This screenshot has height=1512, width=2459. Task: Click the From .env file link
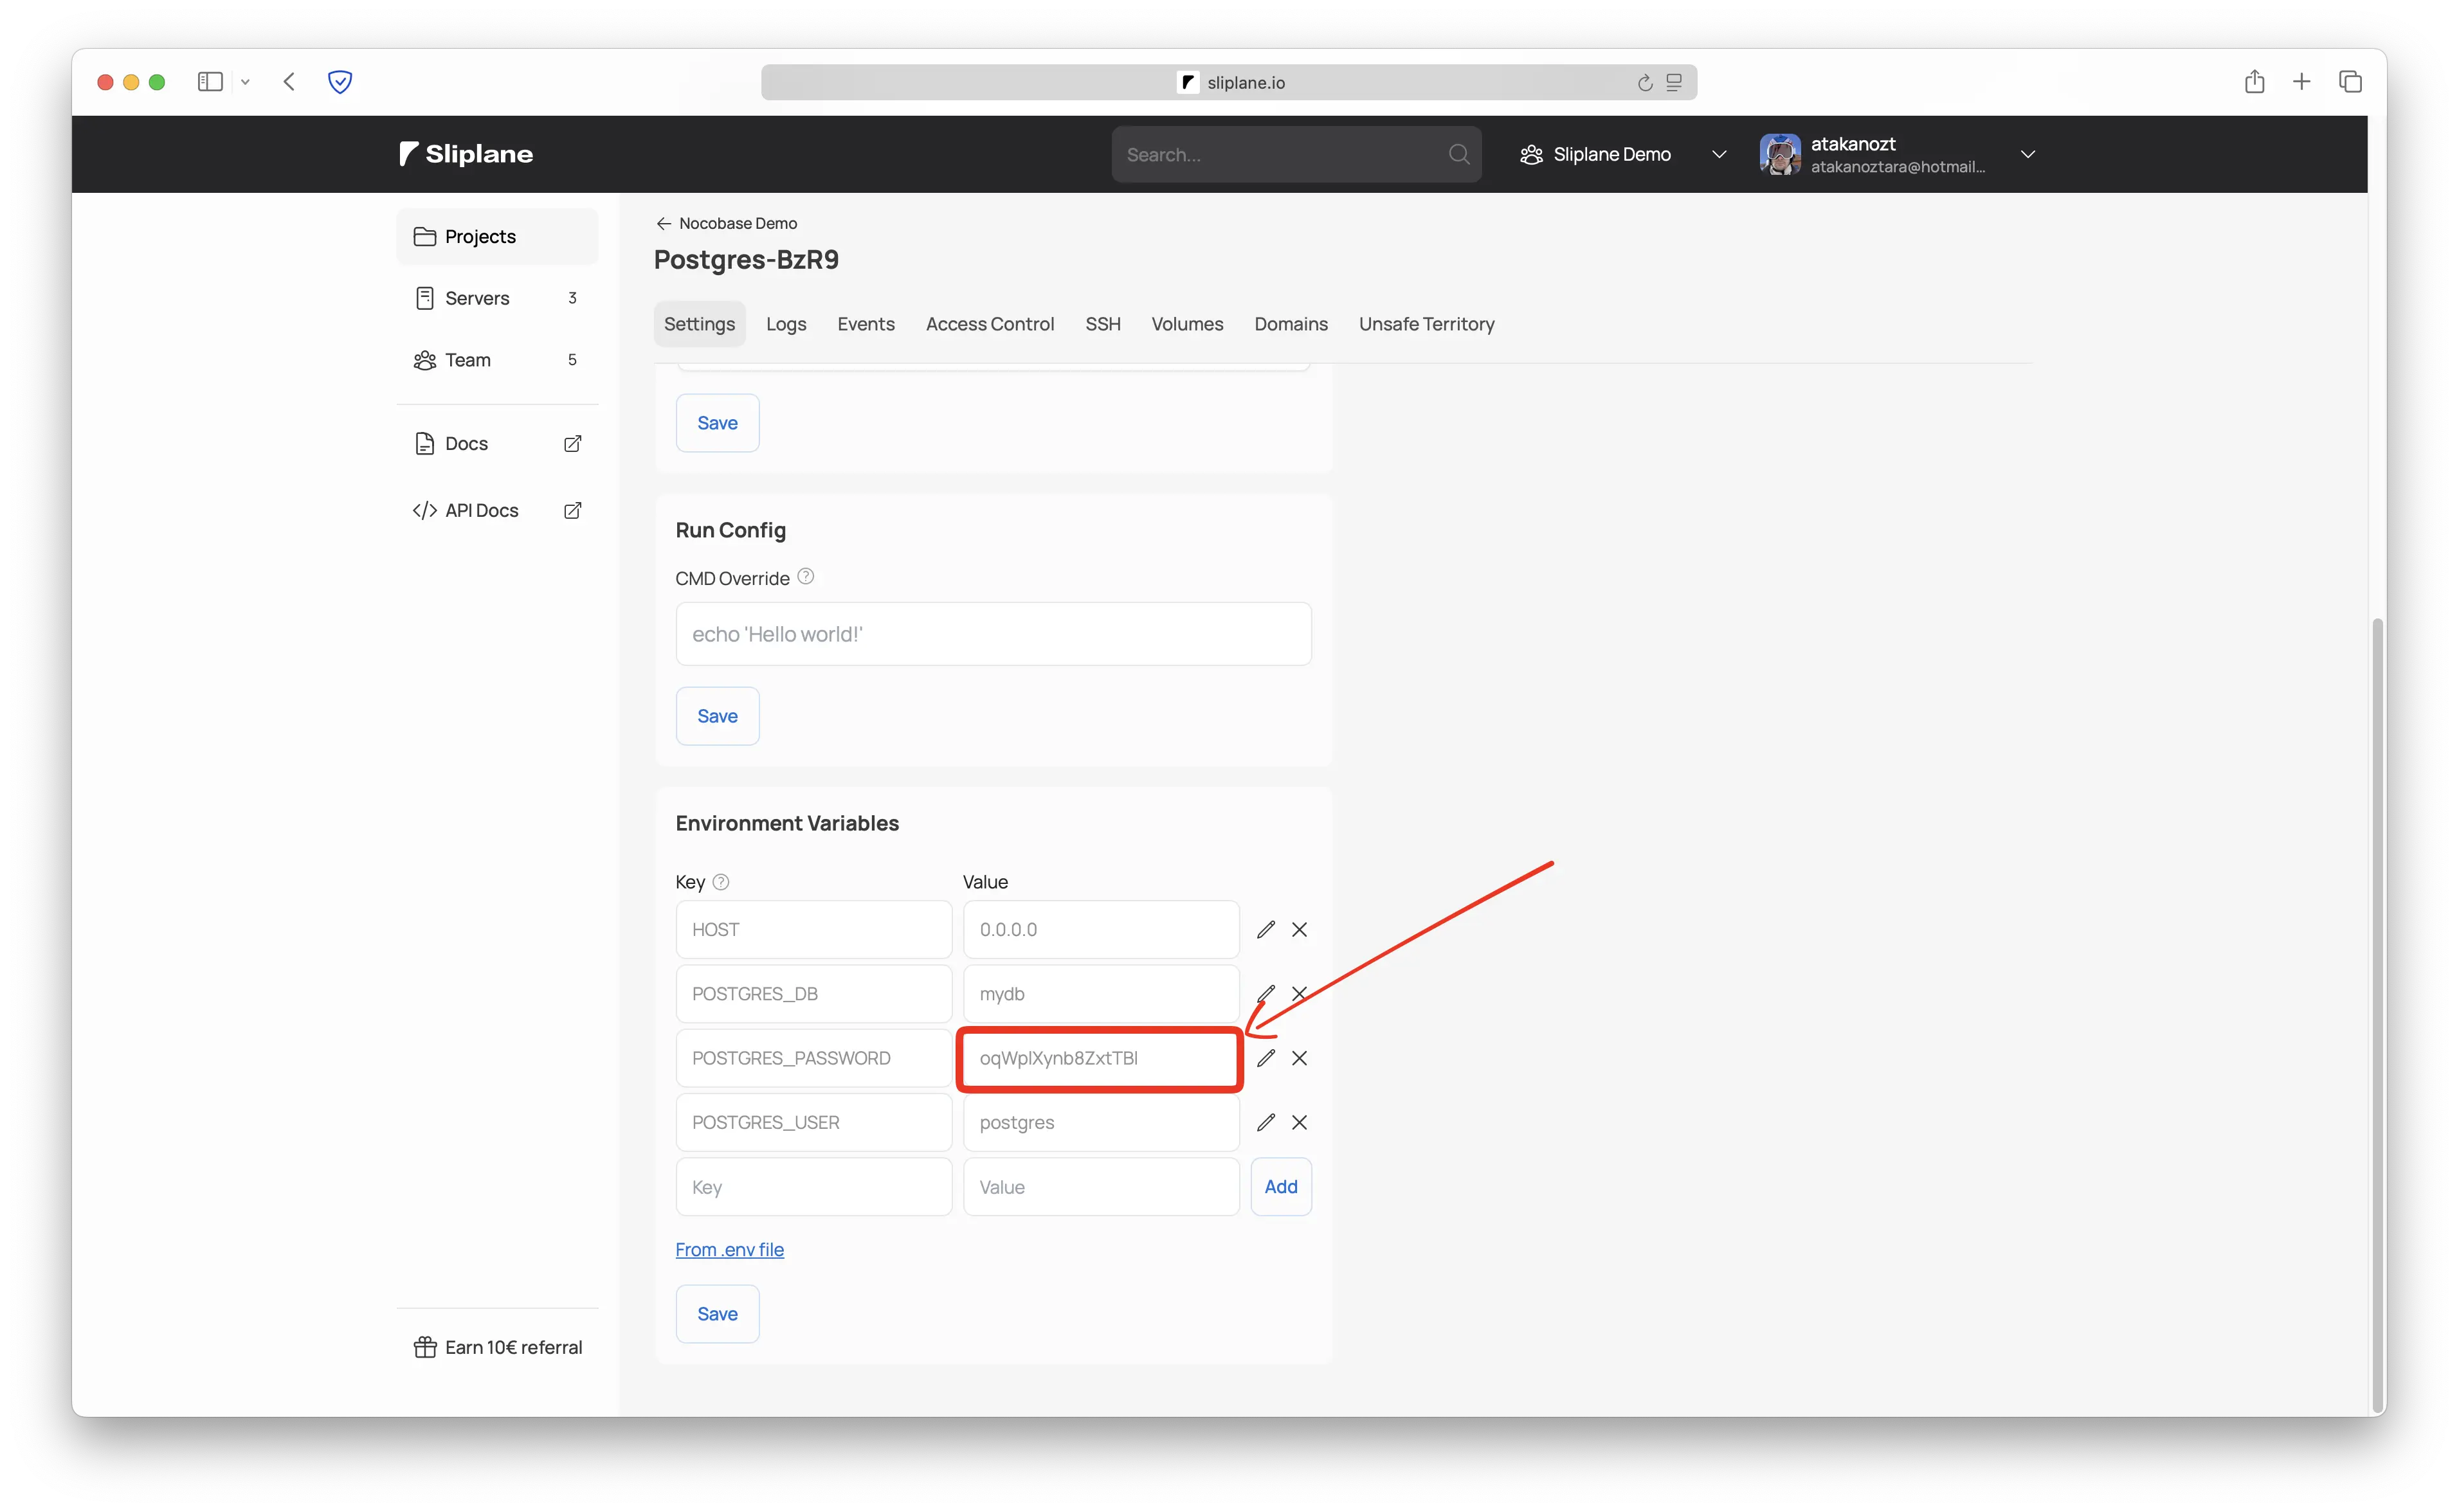tap(730, 1249)
